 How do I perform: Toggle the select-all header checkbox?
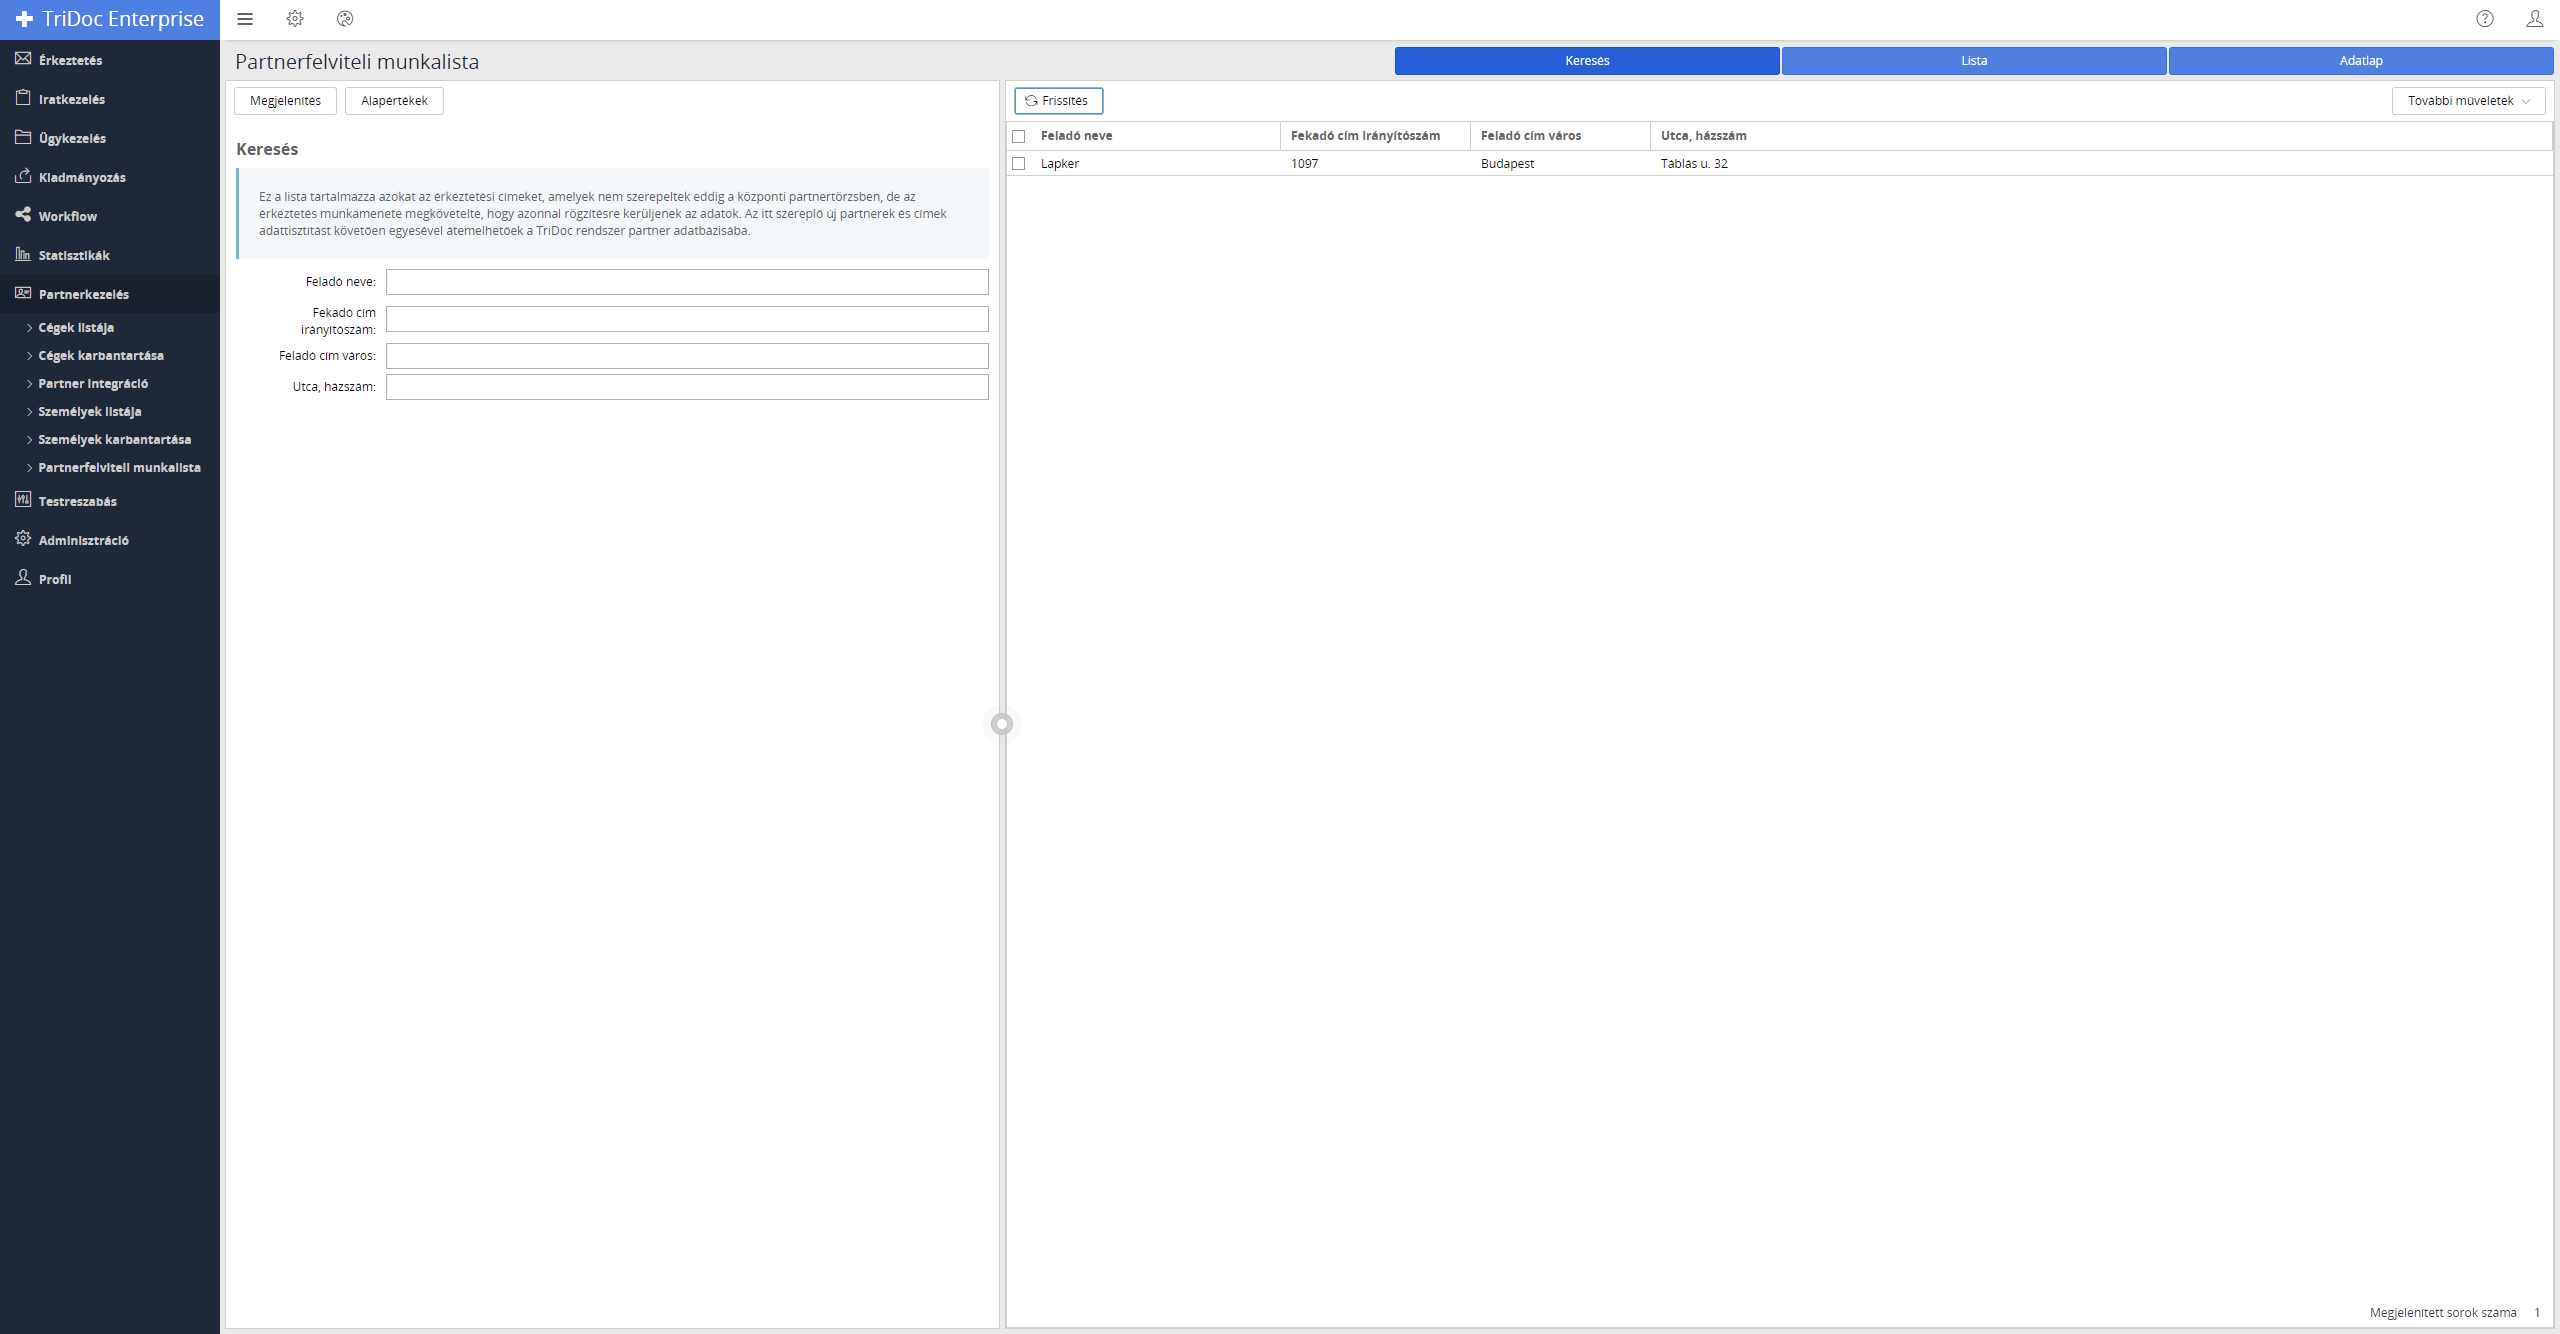(x=1019, y=136)
